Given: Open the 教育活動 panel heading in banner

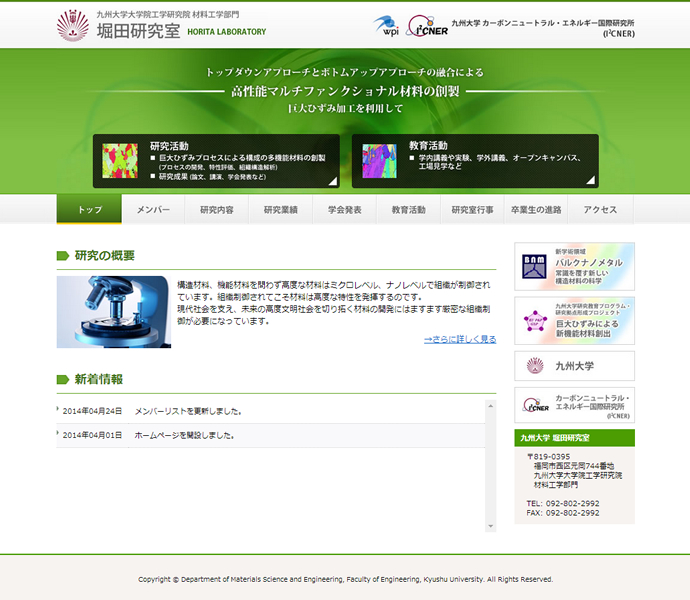Looking at the screenshot, I should click(428, 145).
